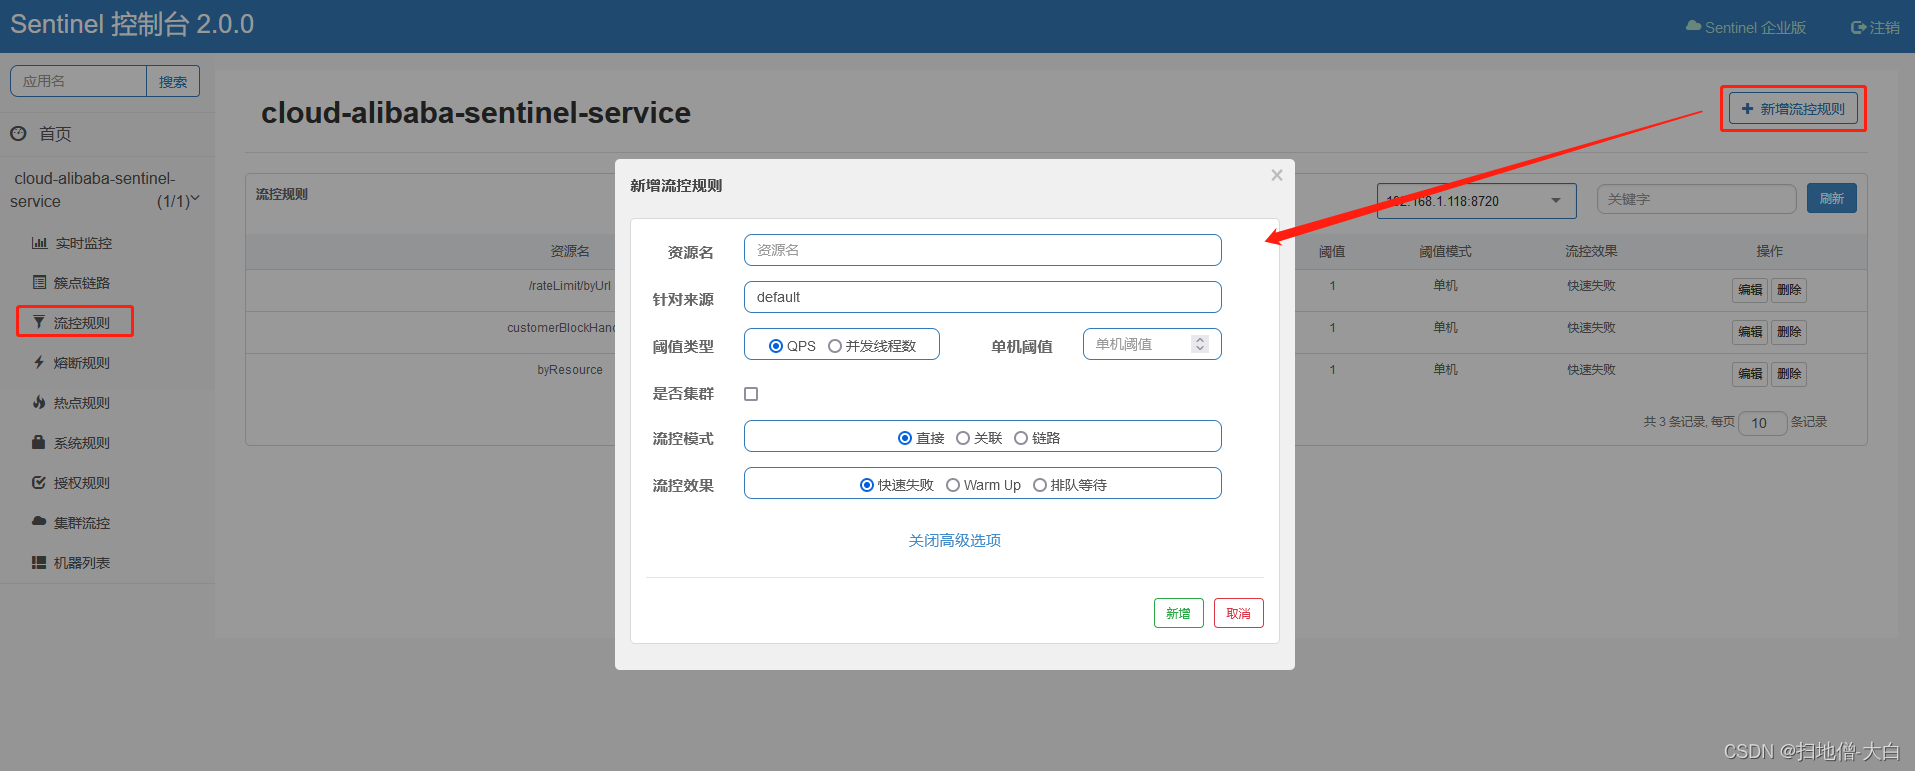Click the list icon for 簇点链路
Screen dimensions: 1915x771
coord(39,283)
